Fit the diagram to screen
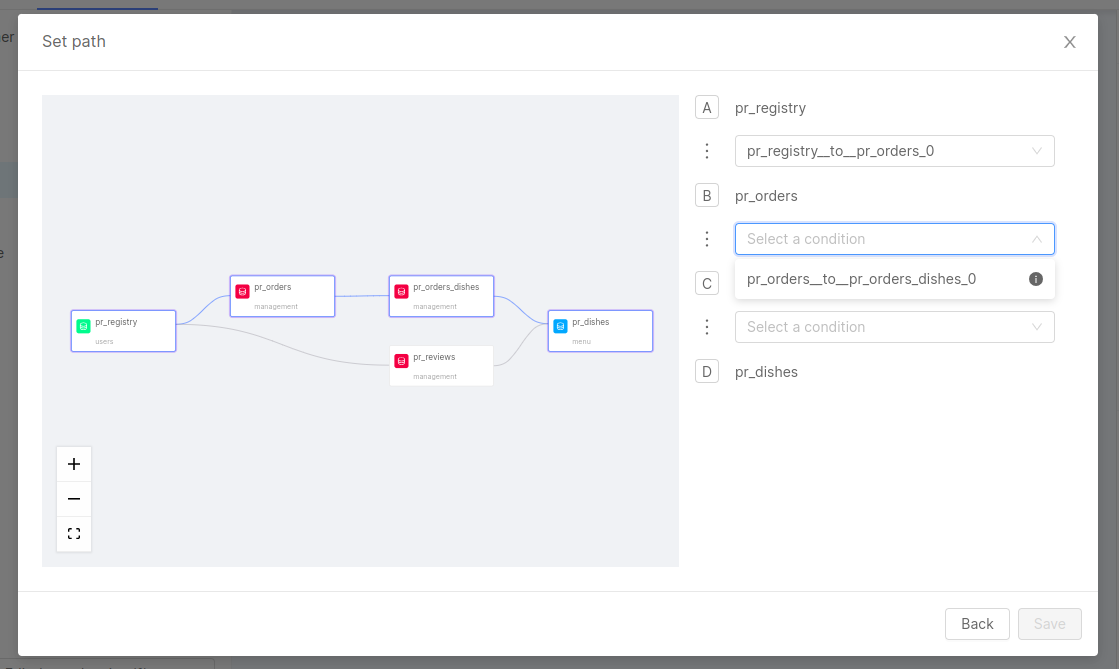 (73, 533)
